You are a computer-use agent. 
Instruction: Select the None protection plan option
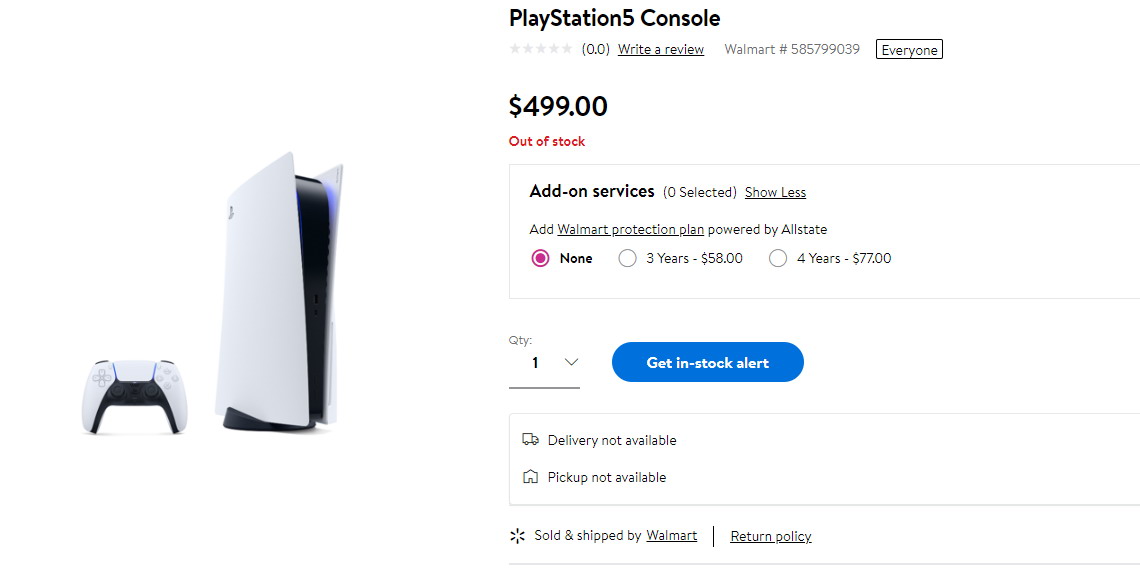(x=541, y=258)
